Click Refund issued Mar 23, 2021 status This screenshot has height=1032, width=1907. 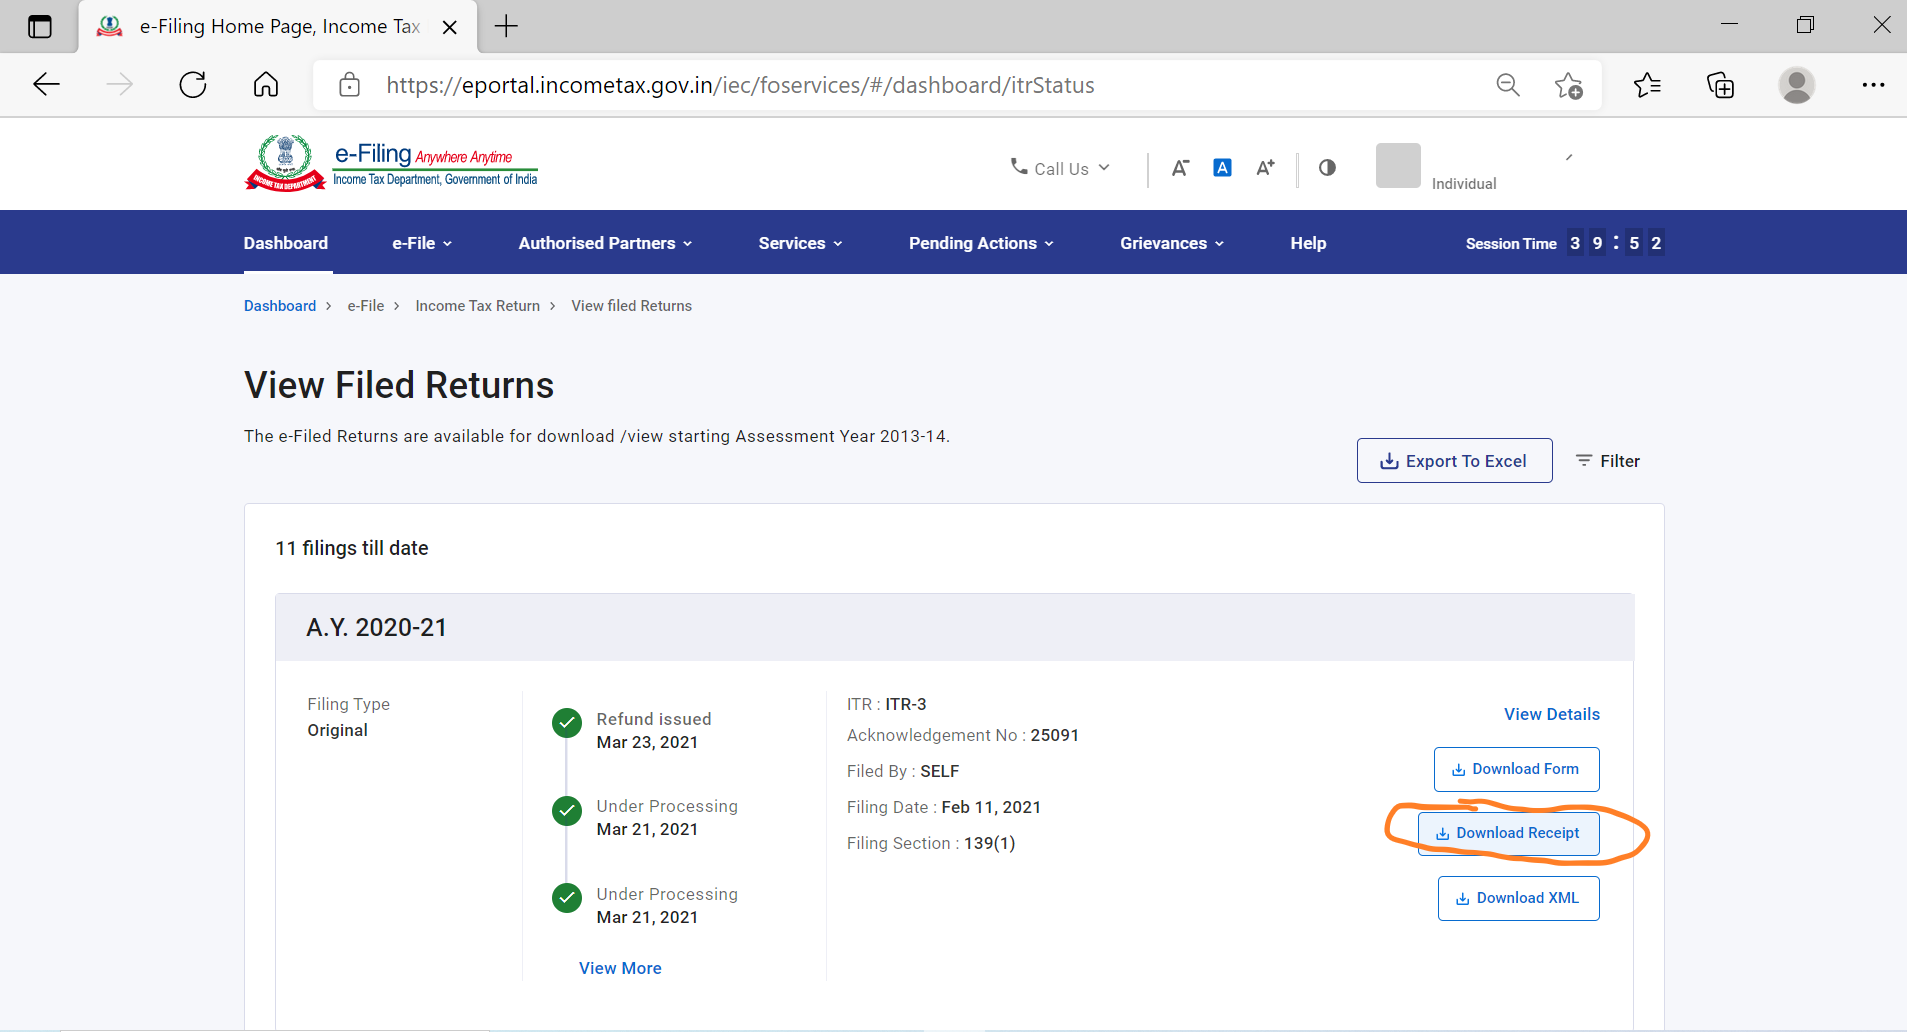click(654, 731)
